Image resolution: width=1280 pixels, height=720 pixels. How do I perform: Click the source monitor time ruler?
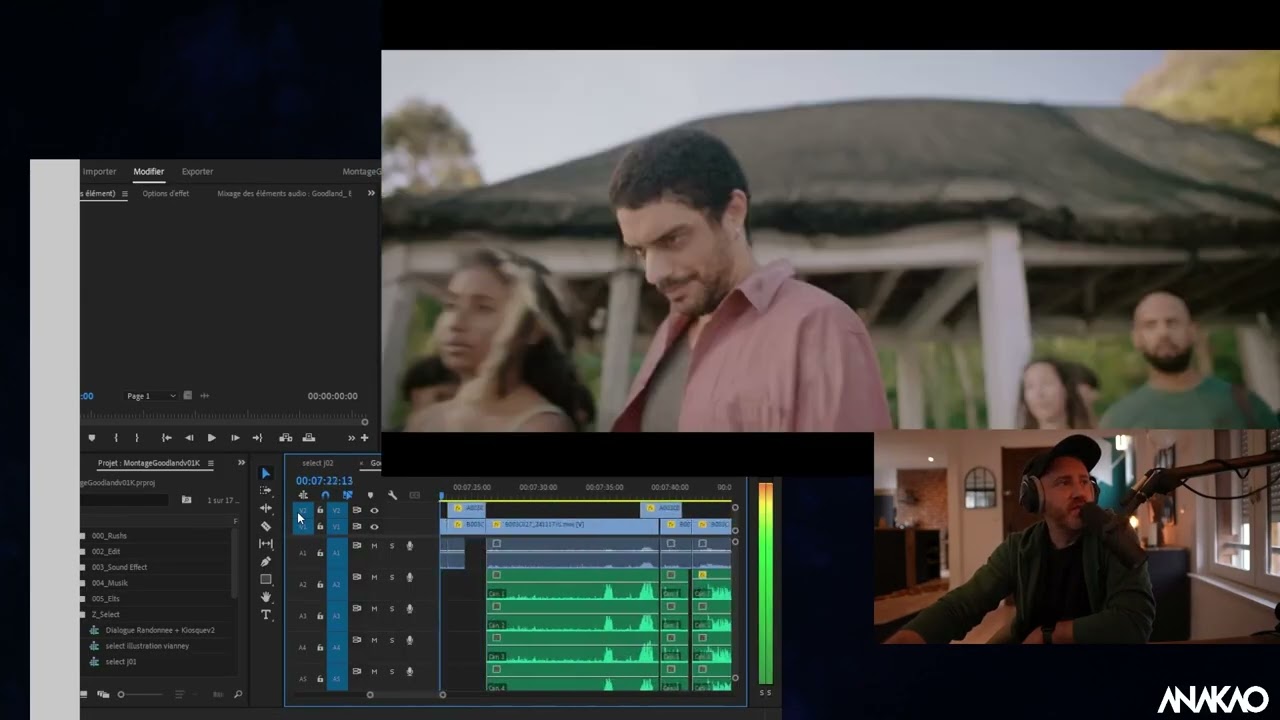point(224,415)
